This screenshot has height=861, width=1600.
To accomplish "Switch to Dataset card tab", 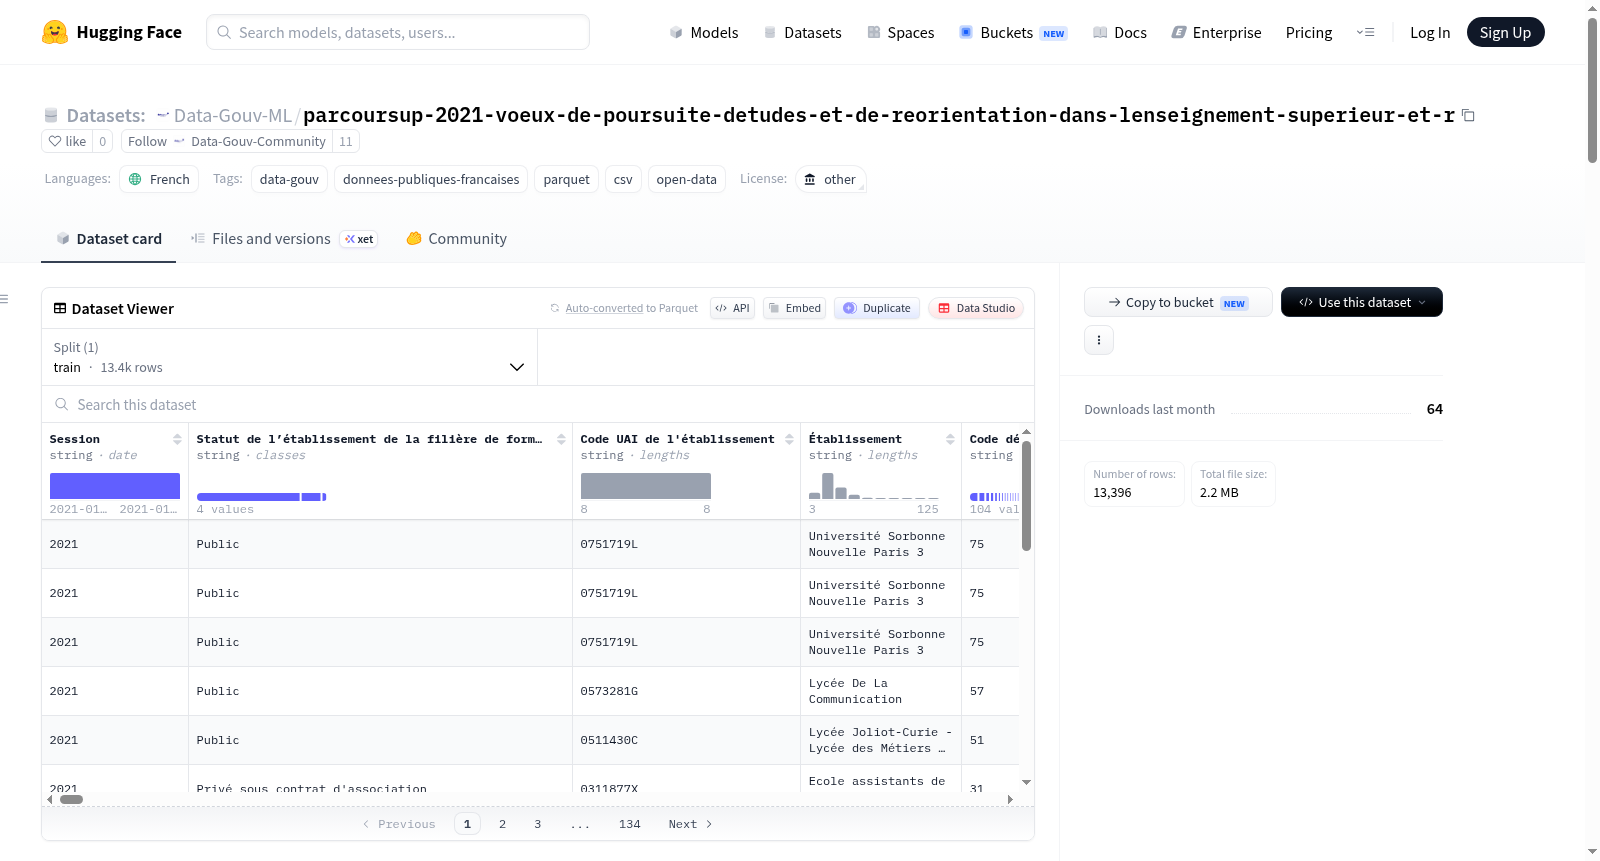I will (x=109, y=239).
